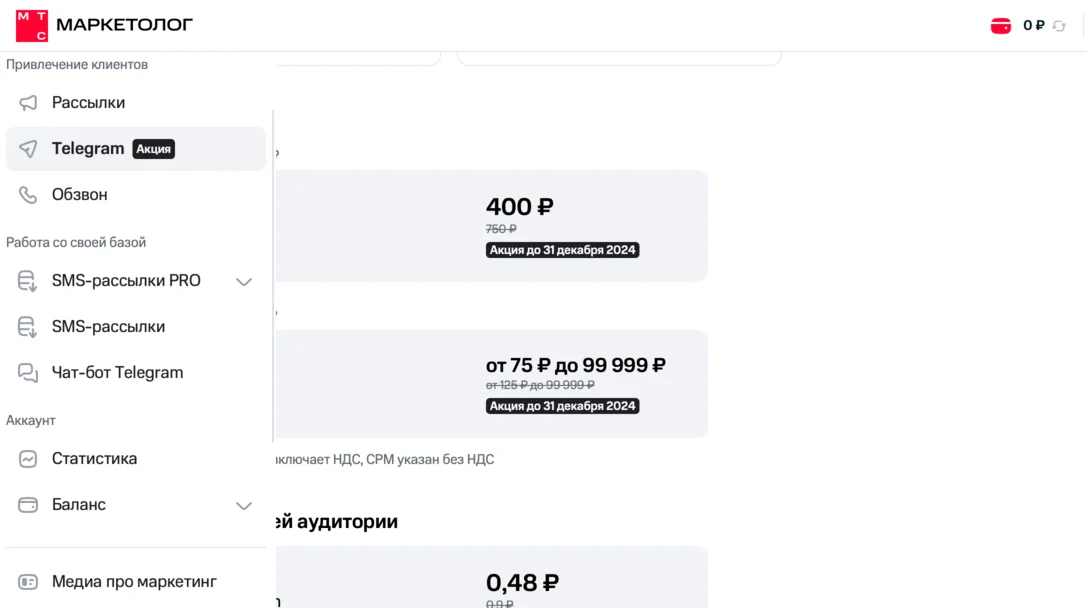Open the Рассылки menu item
Image resolution: width=1087 pixels, height=608 pixels.
(88, 103)
